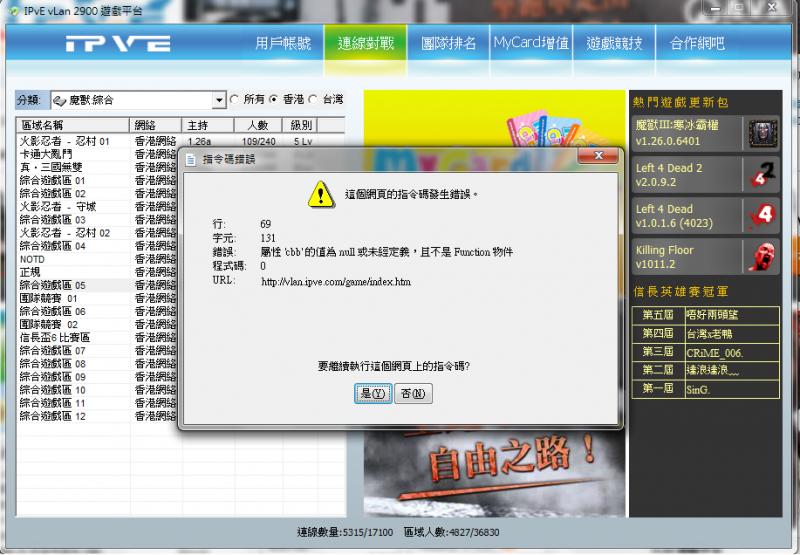The width and height of the screenshot is (800, 555).
Task: Click the yellow warning icon in the dialog
Action: pos(320,194)
